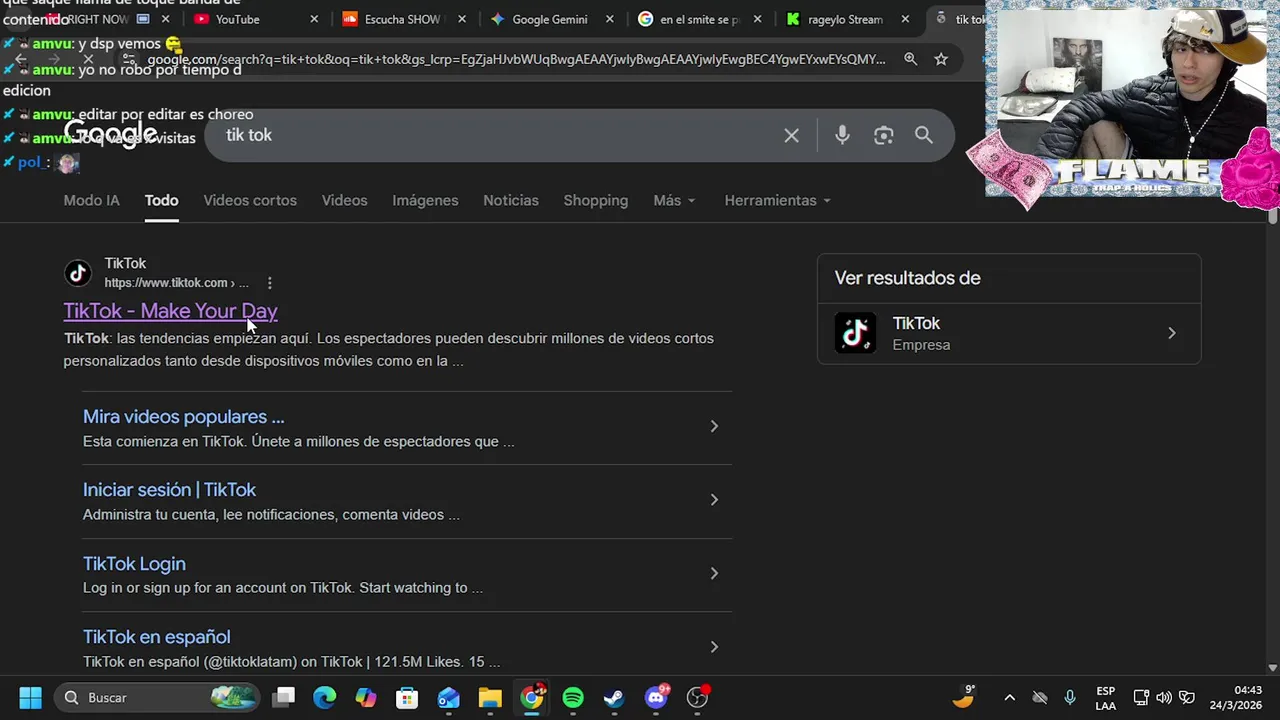The width and height of the screenshot is (1280, 720).
Task: Launch Microsoft Edge from the taskbar
Action: [x=325, y=697]
